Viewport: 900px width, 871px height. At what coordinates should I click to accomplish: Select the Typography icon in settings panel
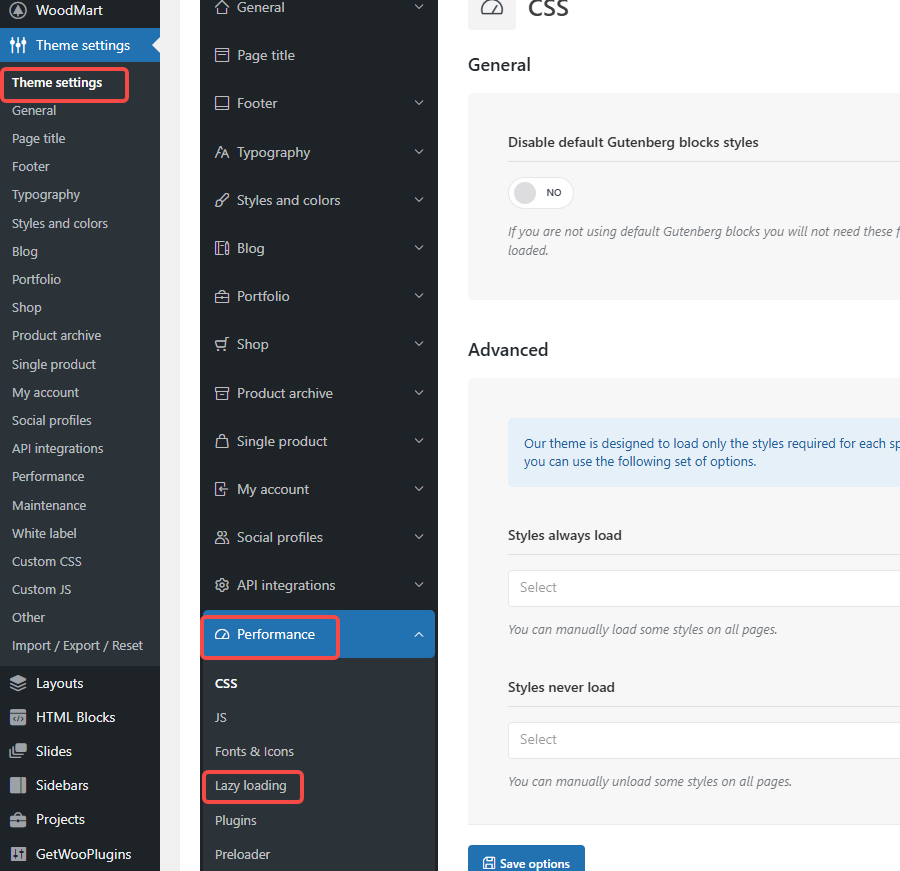point(220,152)
